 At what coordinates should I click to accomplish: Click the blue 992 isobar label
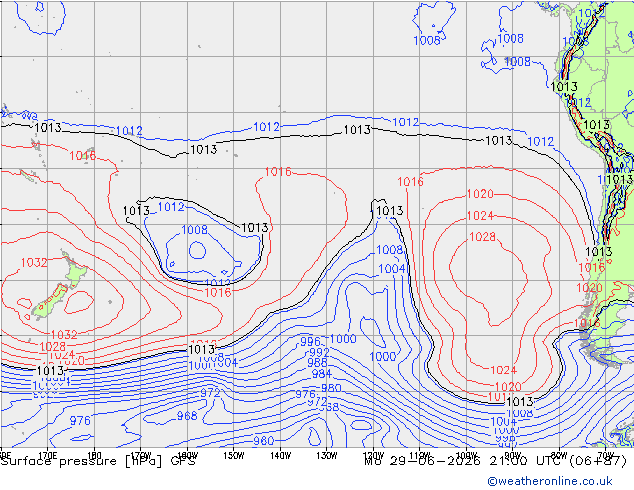319,352
